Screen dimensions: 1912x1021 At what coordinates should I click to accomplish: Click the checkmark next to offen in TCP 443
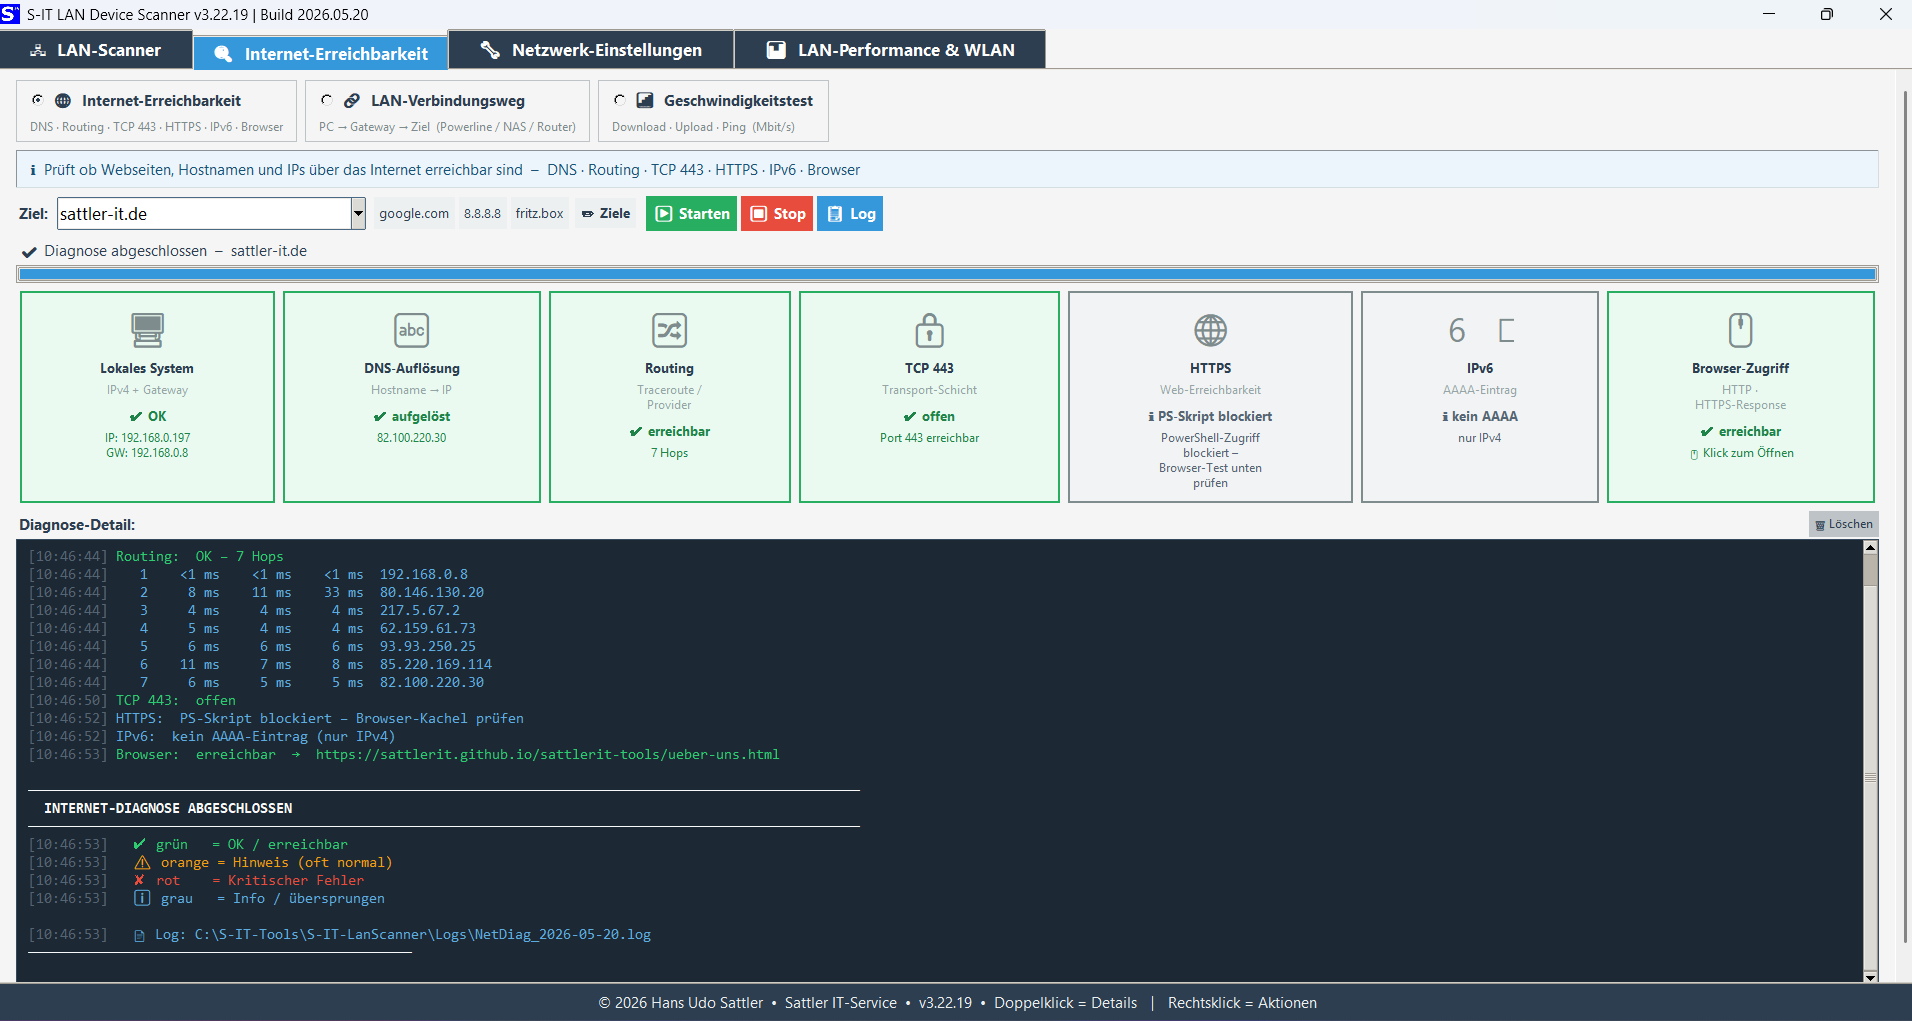909,417
